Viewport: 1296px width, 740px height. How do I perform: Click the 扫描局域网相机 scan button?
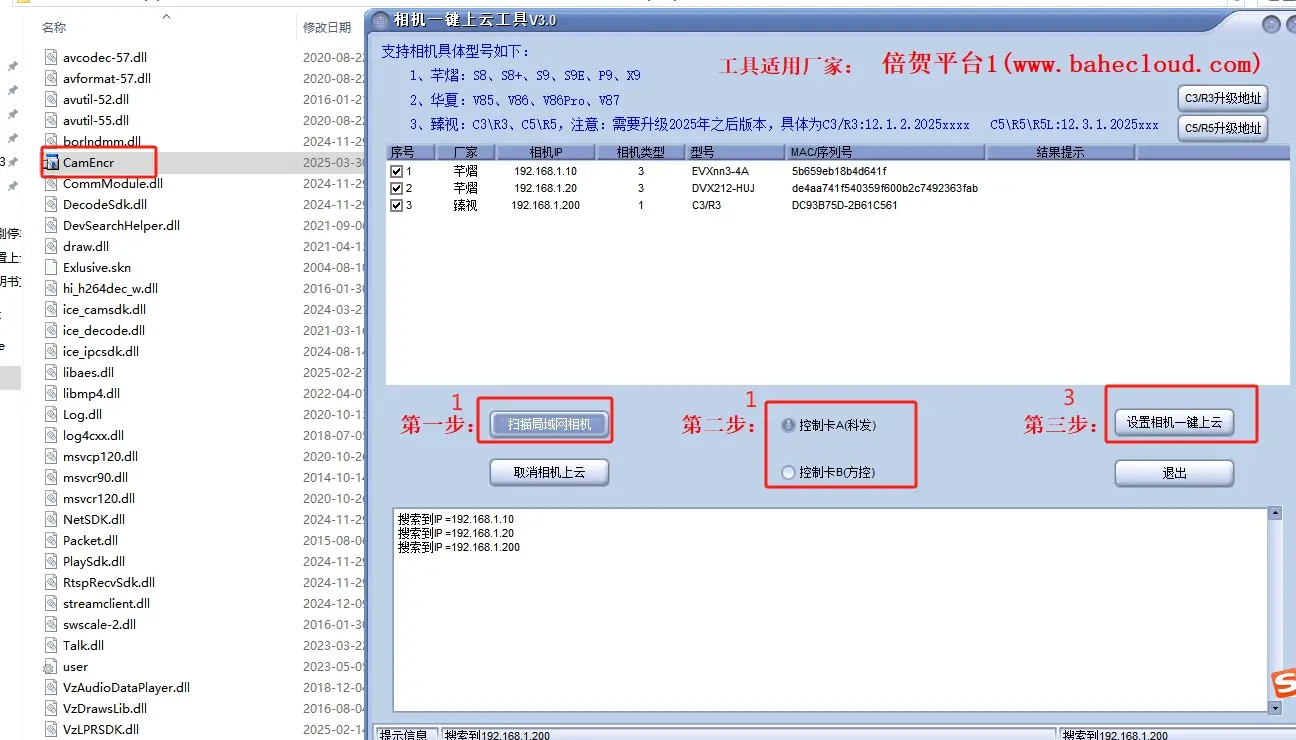(x=549, y=423)
